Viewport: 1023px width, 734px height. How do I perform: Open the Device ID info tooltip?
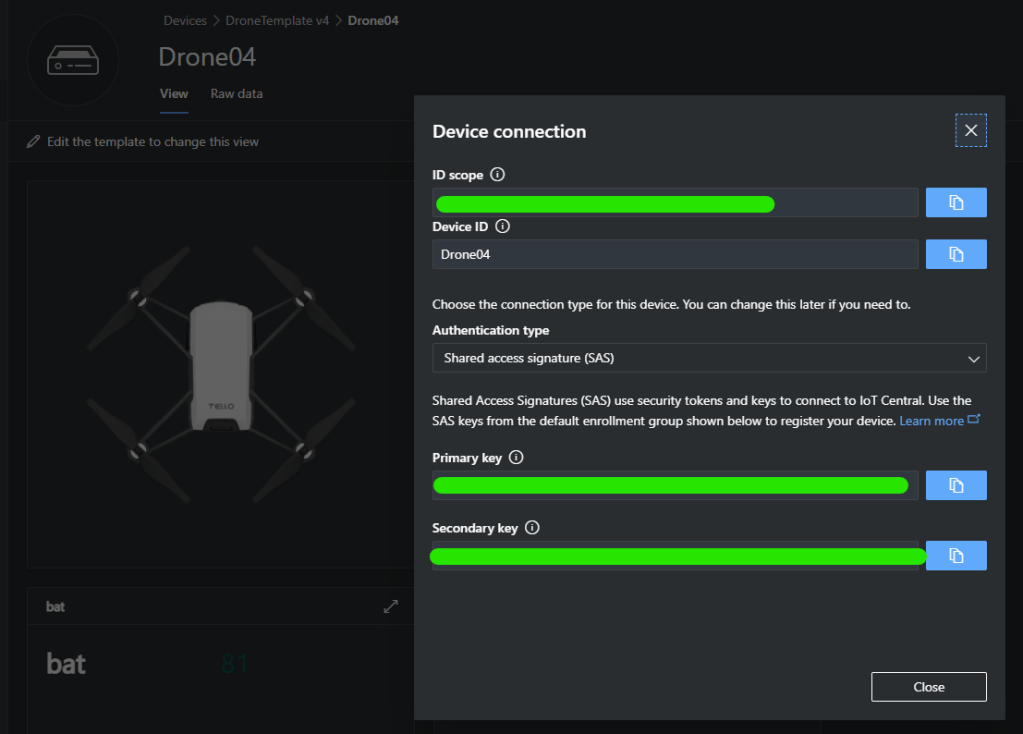(x=502, y=226)
